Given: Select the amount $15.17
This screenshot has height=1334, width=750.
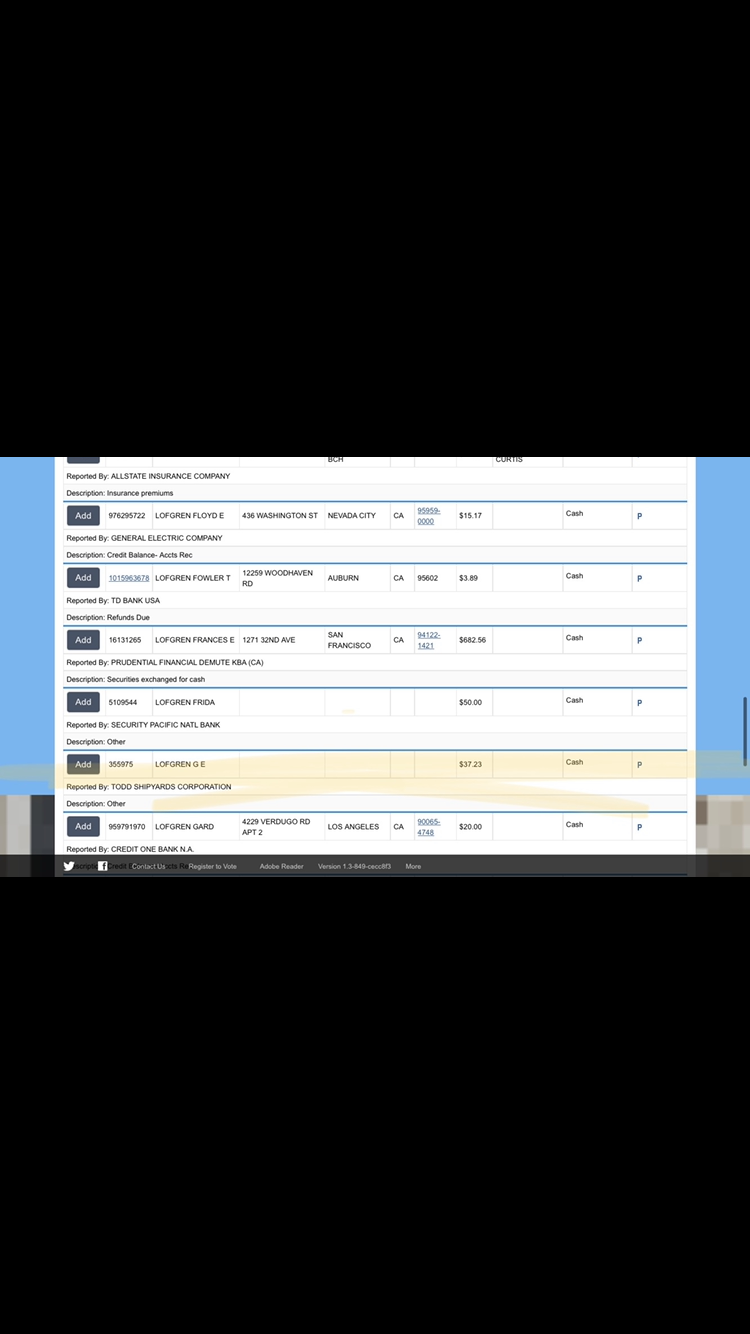Looking at the screenshot, I should click(471, 516).
